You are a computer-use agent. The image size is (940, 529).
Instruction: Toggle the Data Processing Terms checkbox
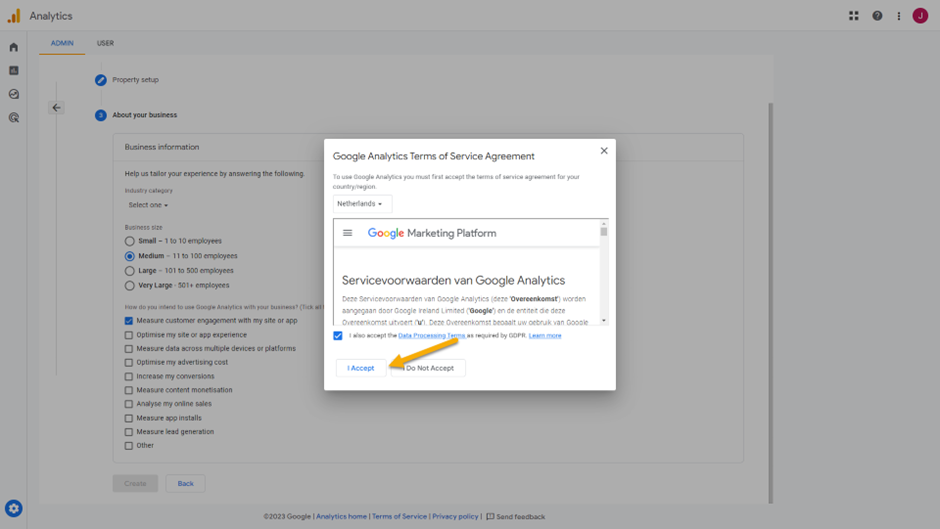coord(338,336)
